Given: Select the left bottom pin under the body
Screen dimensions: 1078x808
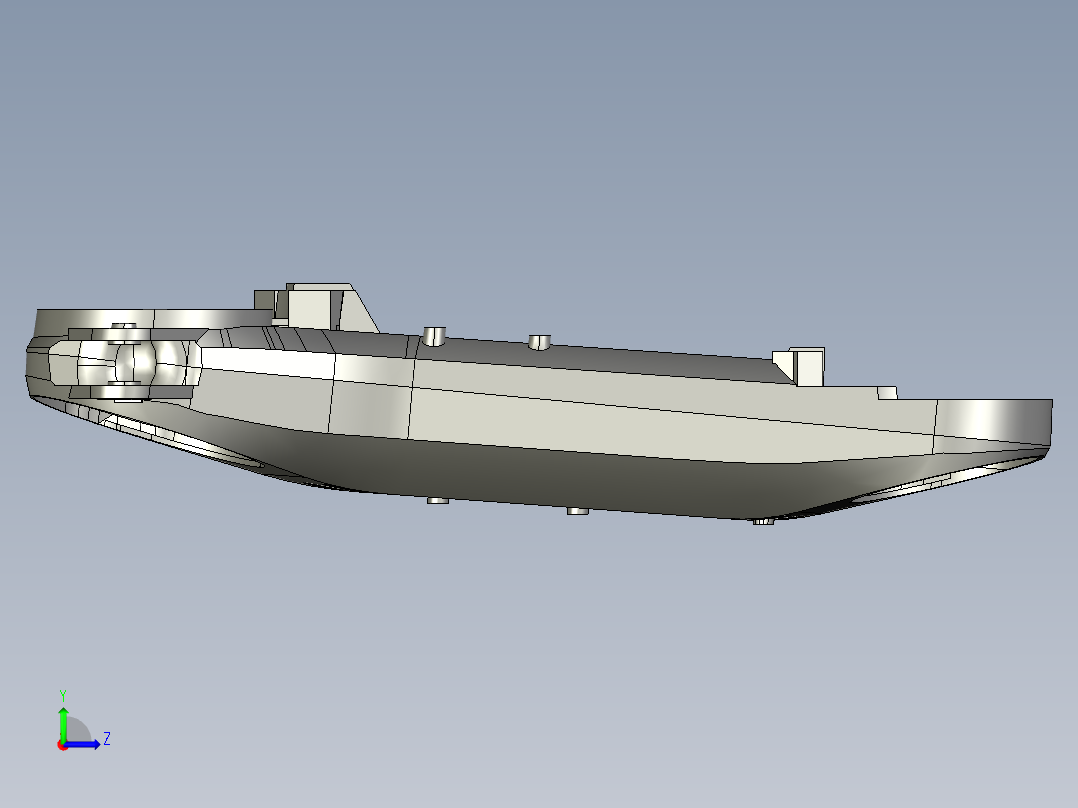Looking at the screenshot, I should click(x=438, y=501).
